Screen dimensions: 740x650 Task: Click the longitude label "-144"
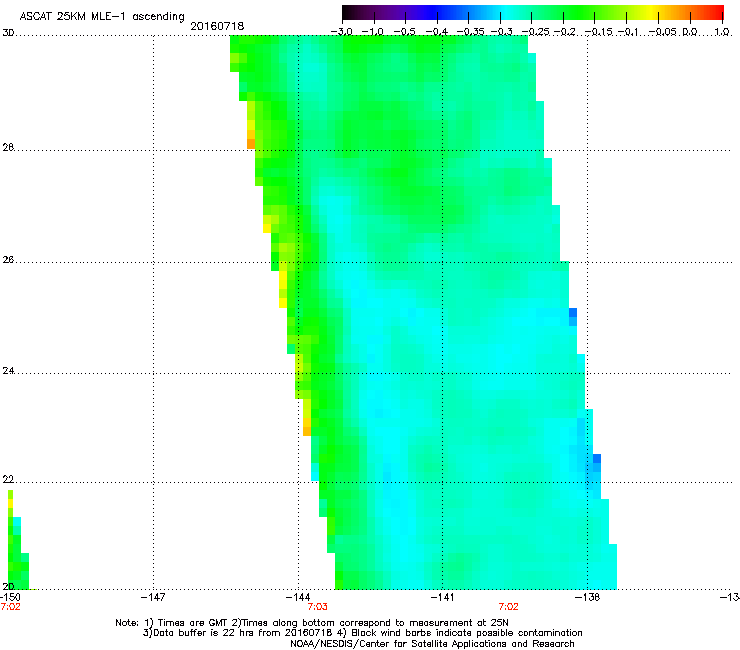(298, 597)
